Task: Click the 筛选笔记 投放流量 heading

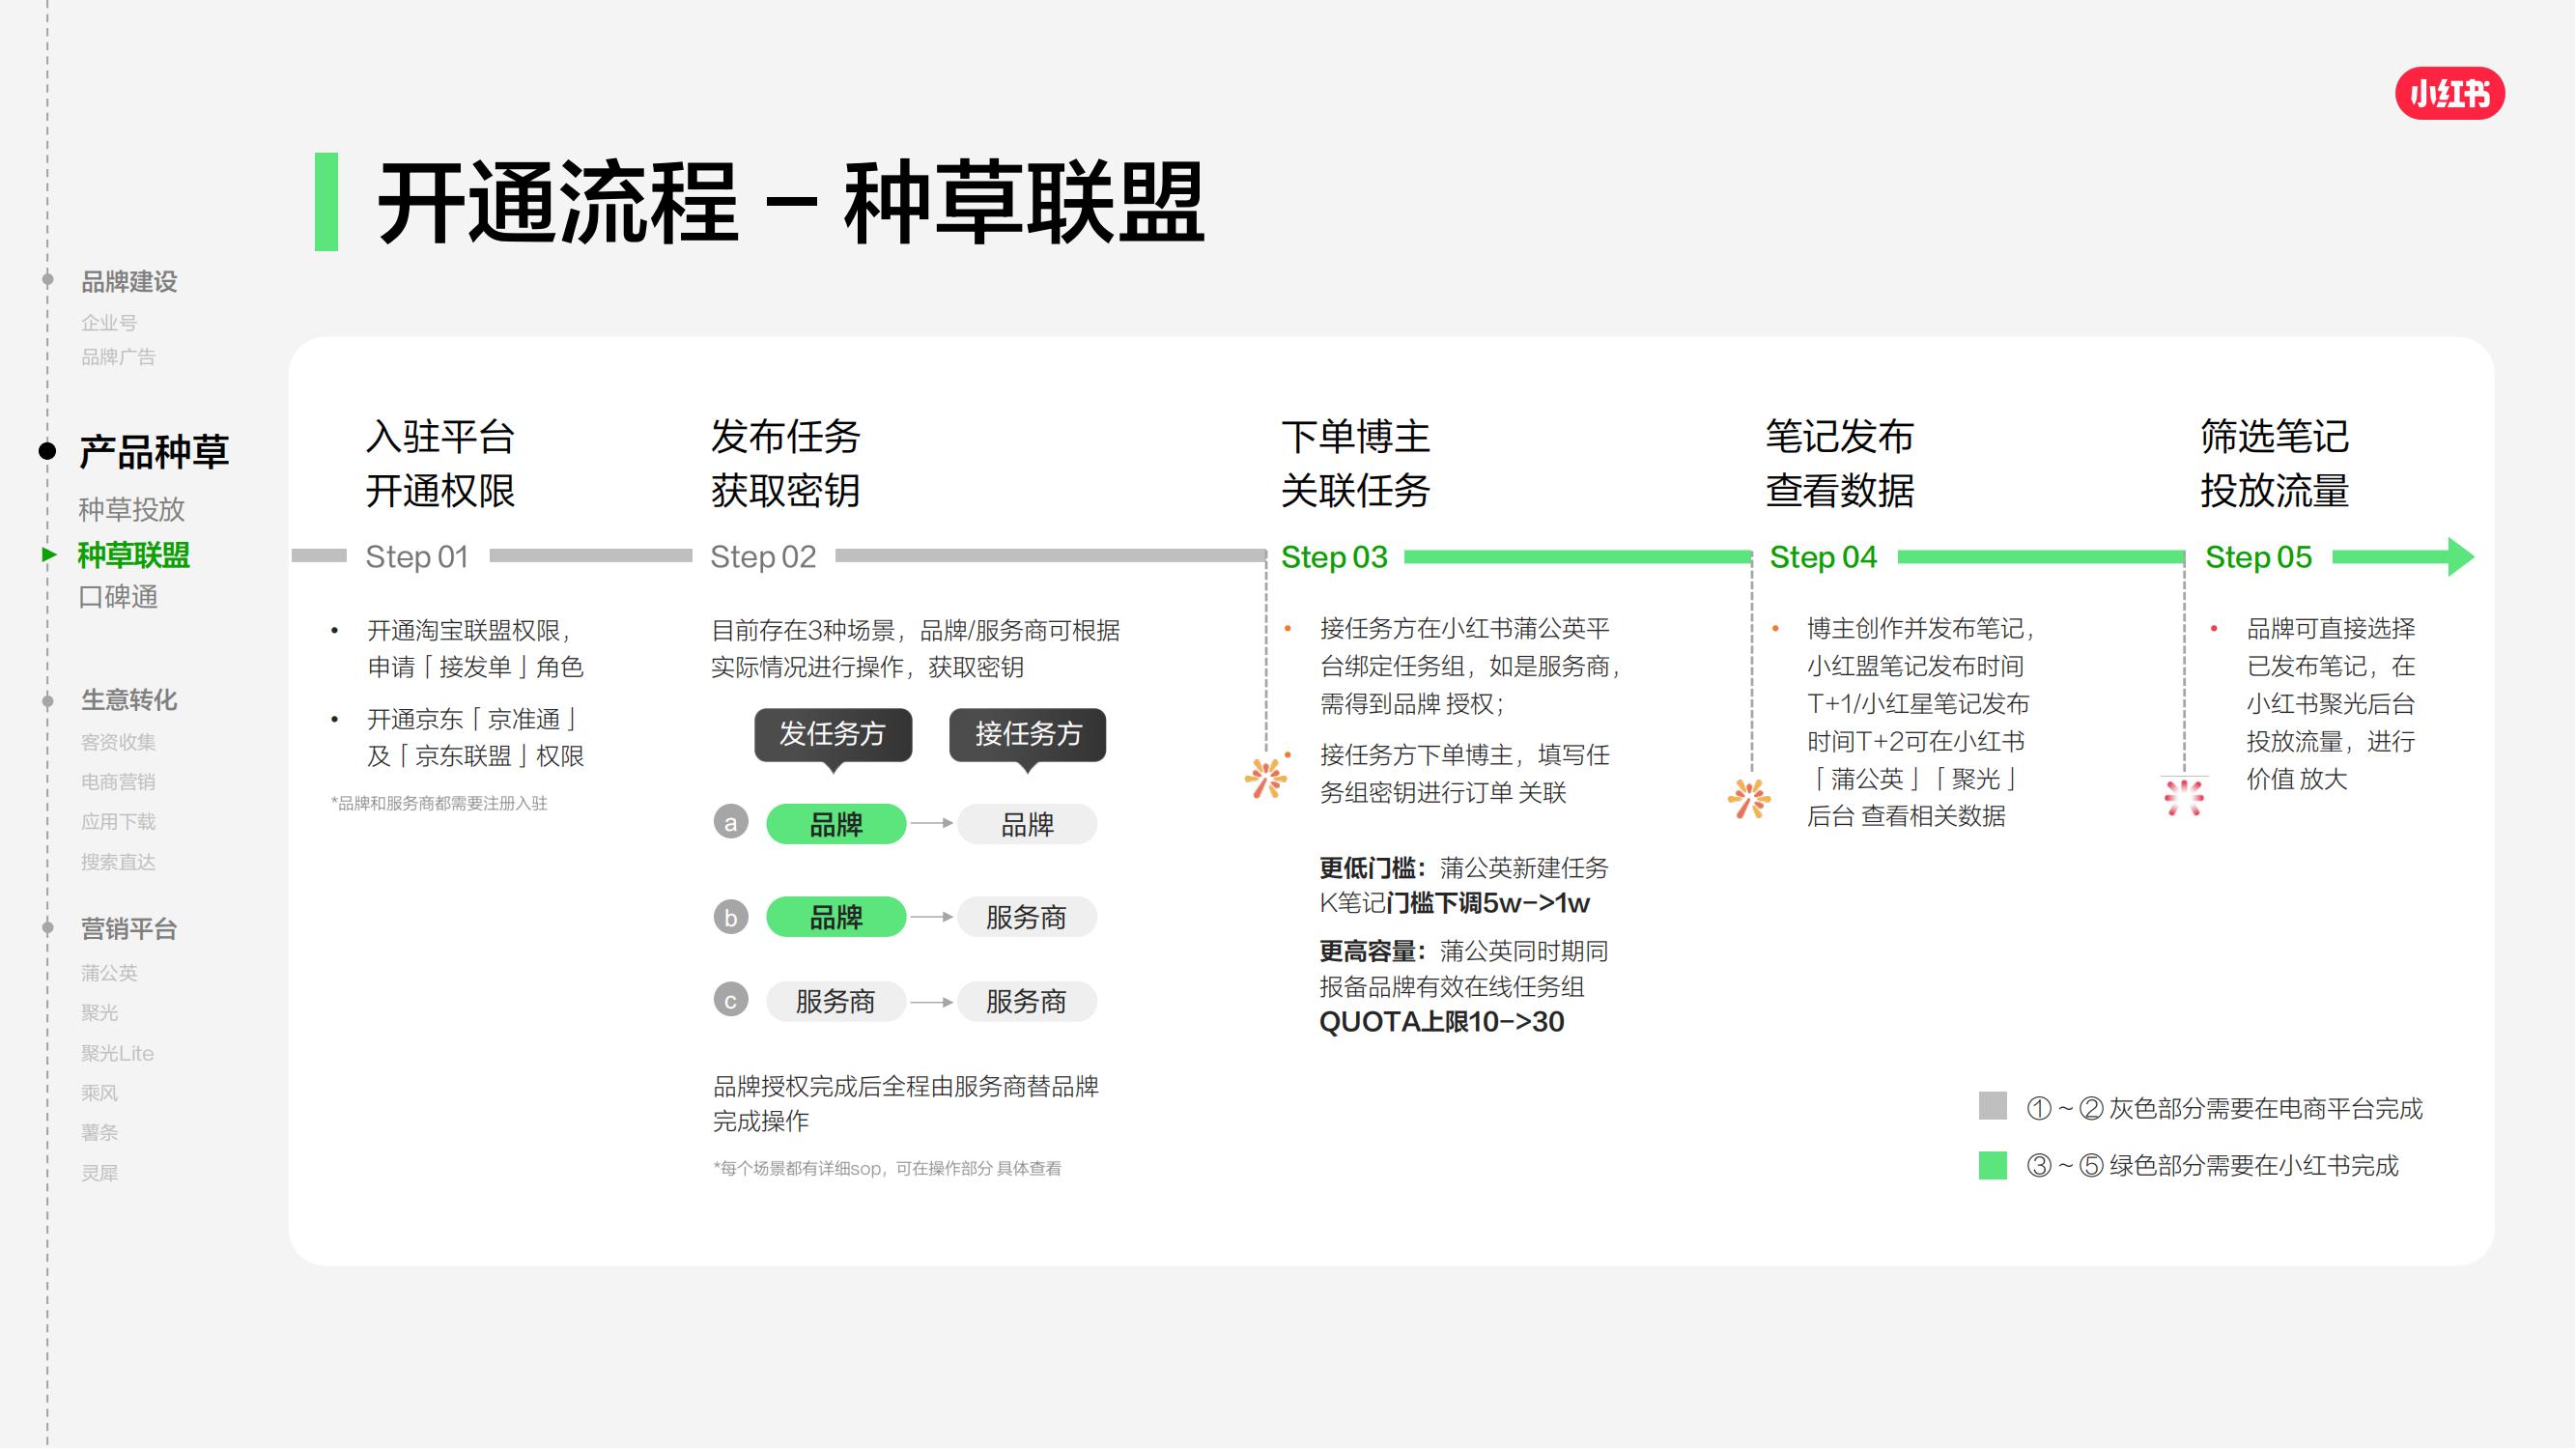Action: point(2275,464)
